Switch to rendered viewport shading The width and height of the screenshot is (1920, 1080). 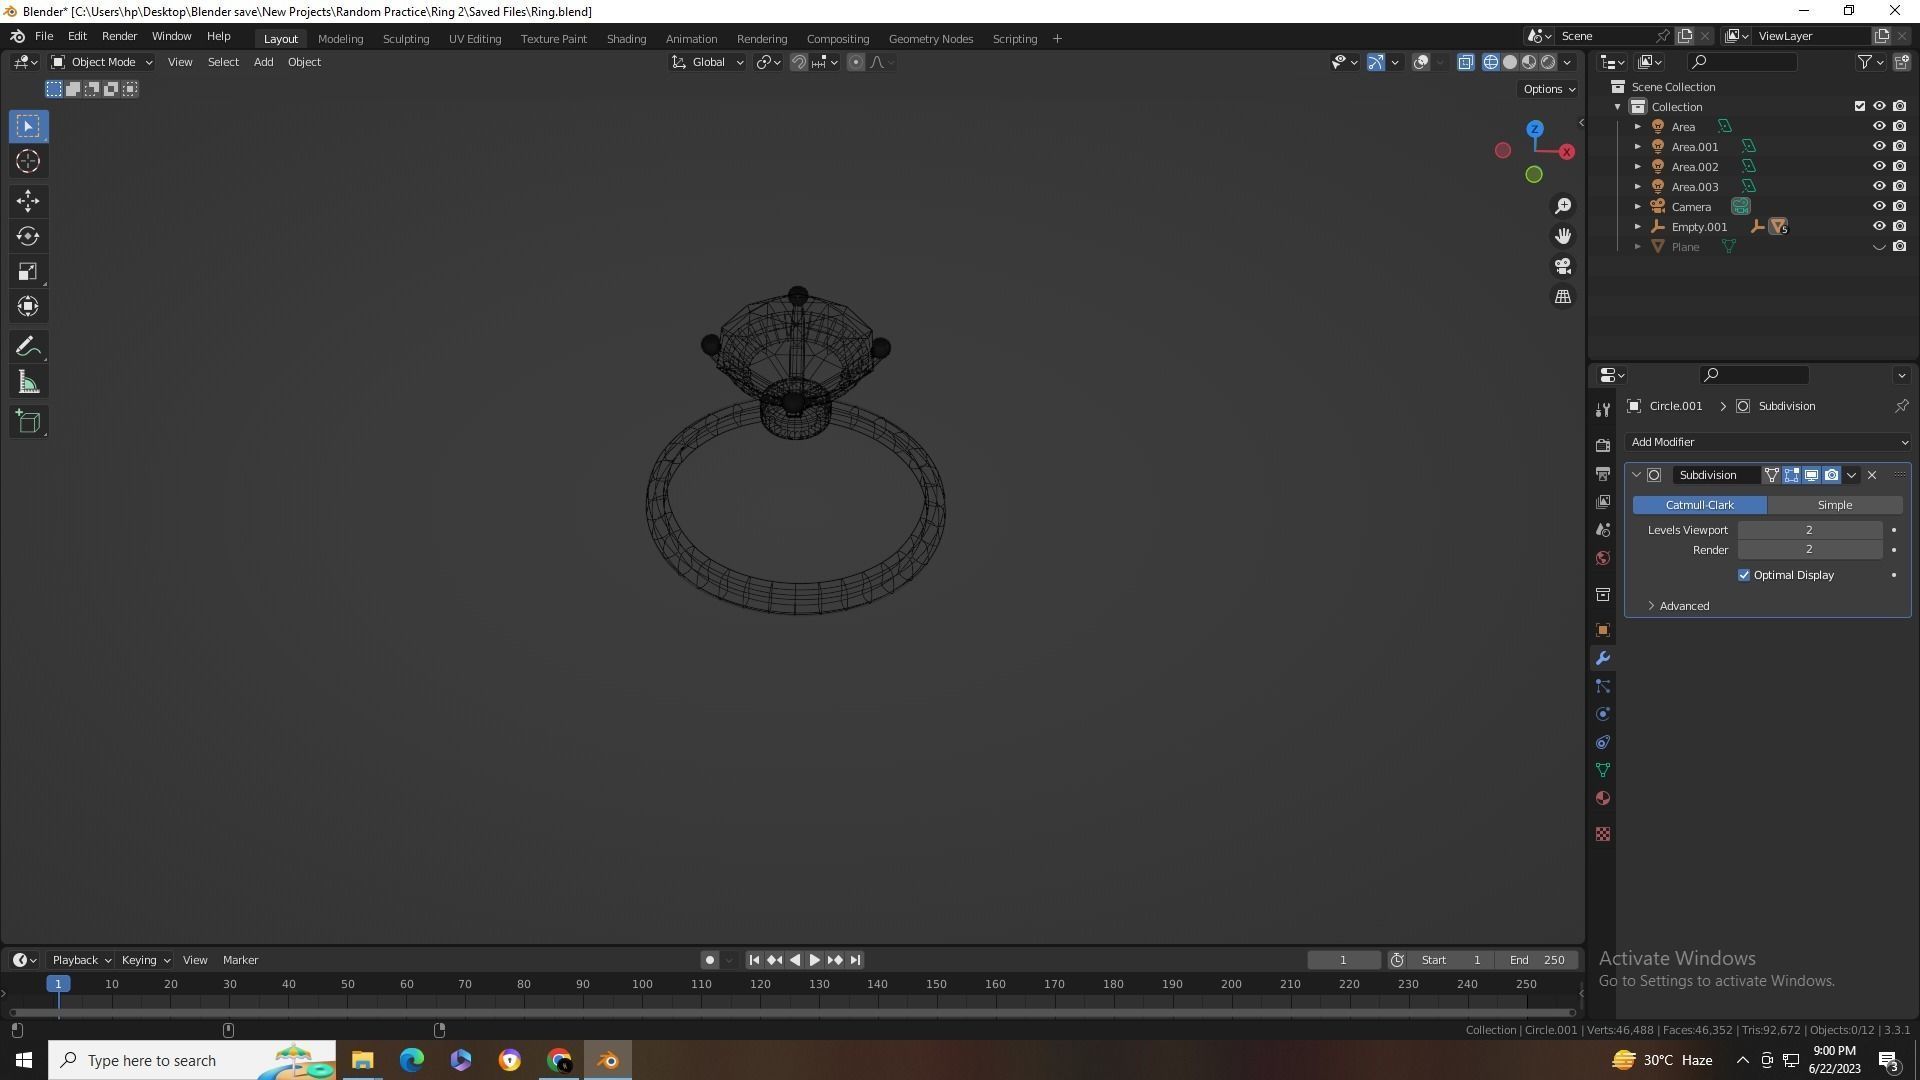pyautogui.click(x=1548, y=62)
